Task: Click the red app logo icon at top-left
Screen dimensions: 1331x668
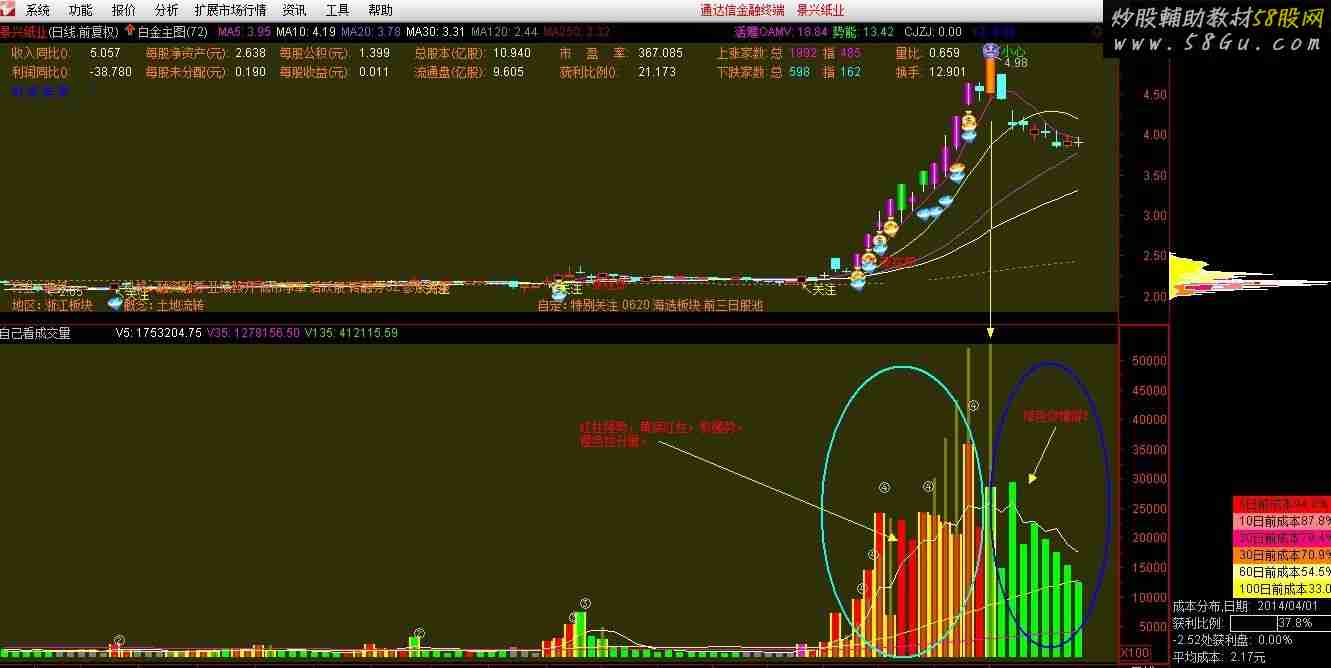Action: (x=9, y=10)
